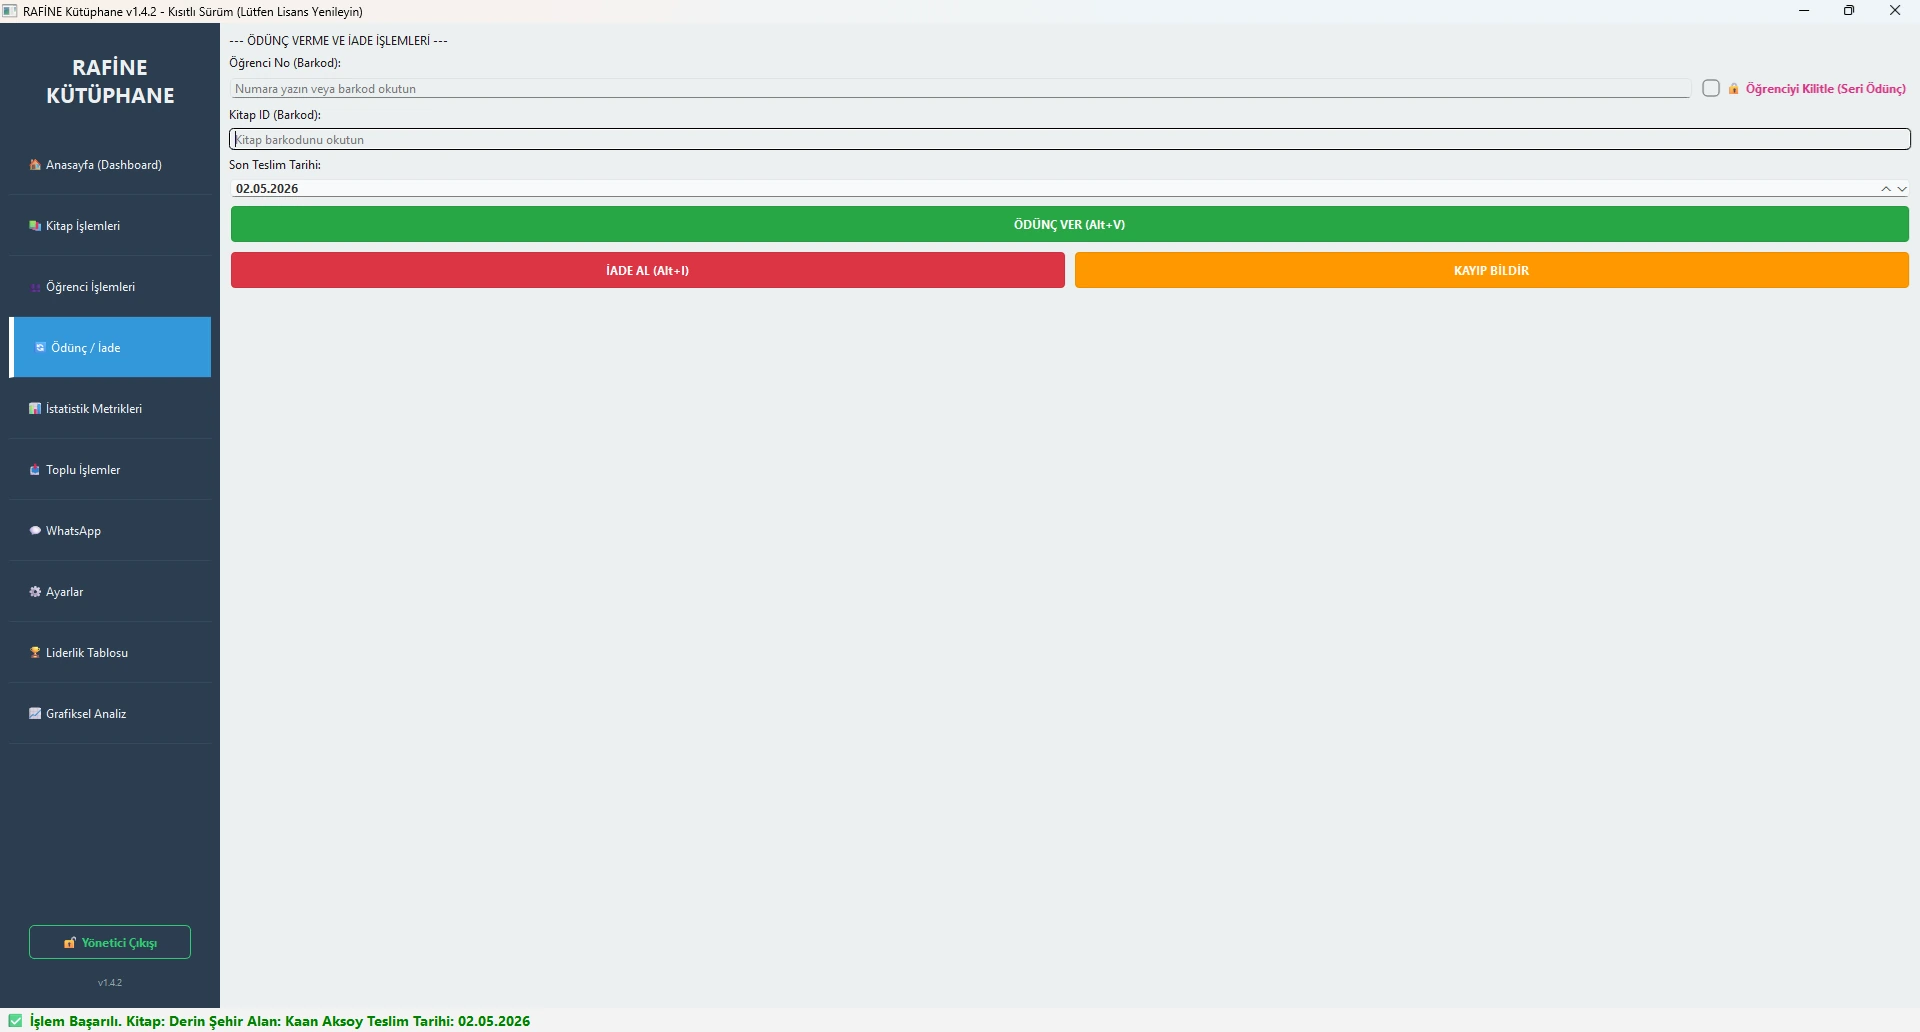Open Ayarlar settings page
The width and height of the screenshot is (1920, 1032).
point(110,592)
